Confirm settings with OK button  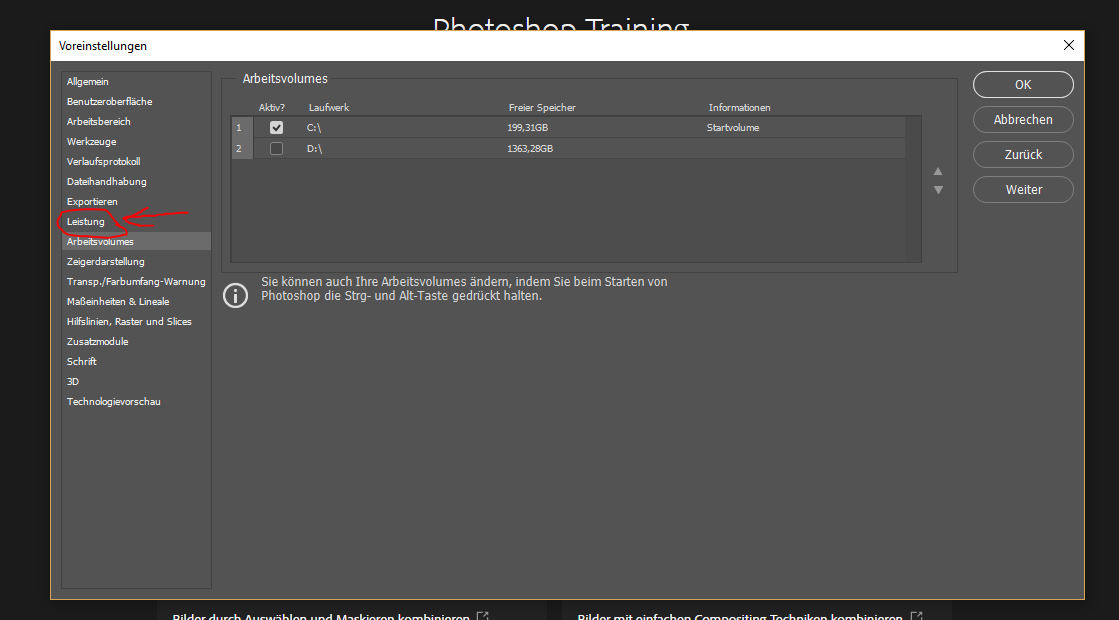1023,84
